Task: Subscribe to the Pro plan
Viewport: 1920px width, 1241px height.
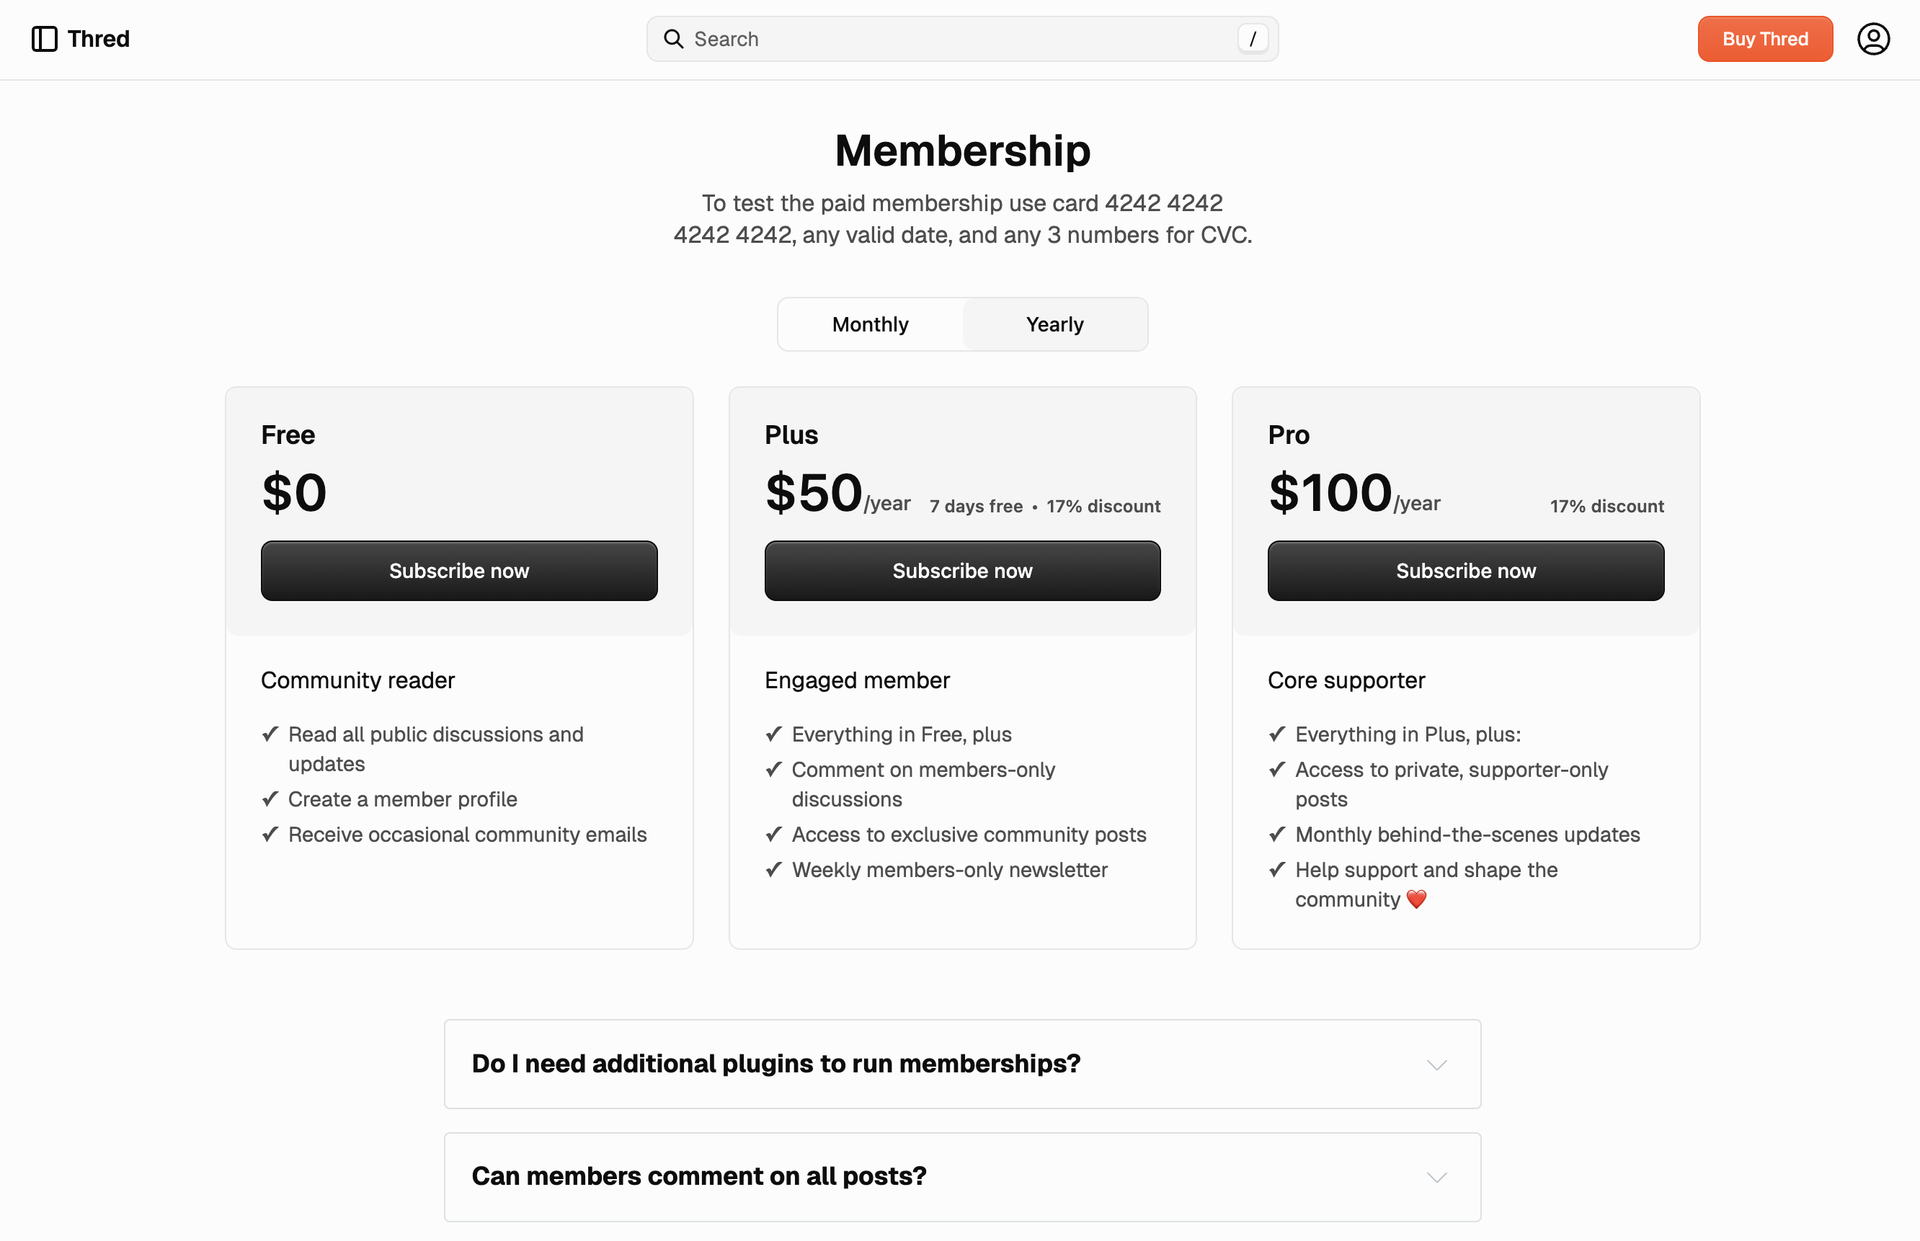Action: tap(1465, 570)
